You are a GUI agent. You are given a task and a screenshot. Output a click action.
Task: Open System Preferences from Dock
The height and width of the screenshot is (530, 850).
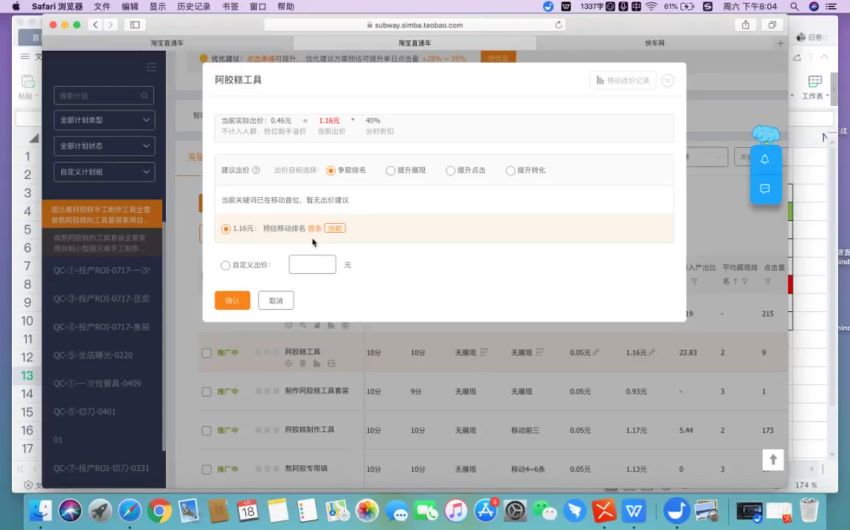click(515, 510)
